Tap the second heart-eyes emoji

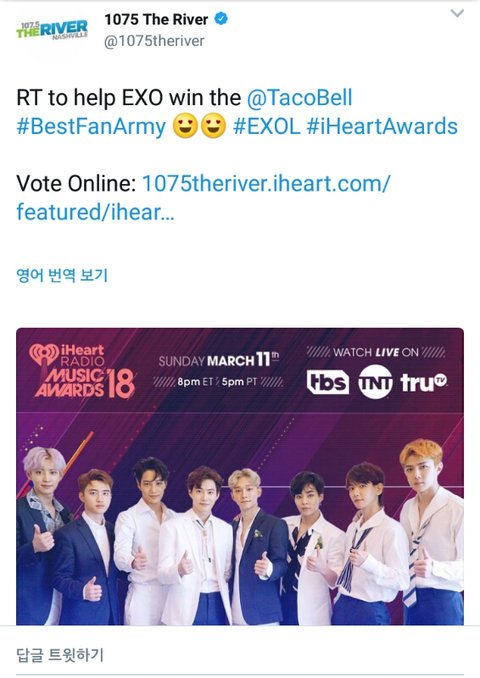(x=214, y=126)
